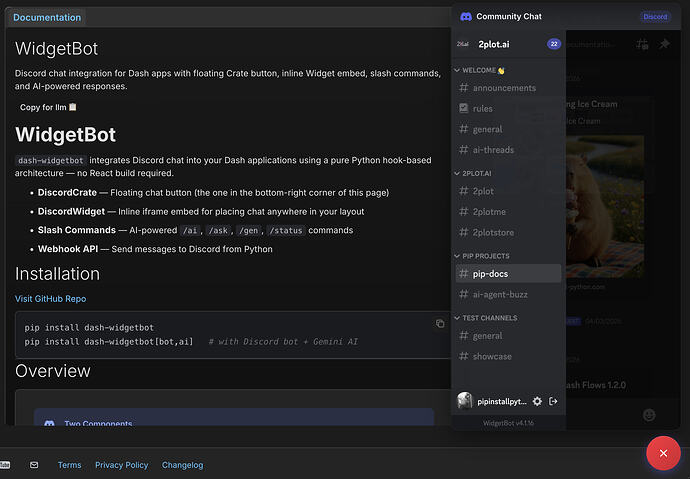This screenshot has width=690, height=479.
Task: Click the /ask command code
Action: point(218,230)
